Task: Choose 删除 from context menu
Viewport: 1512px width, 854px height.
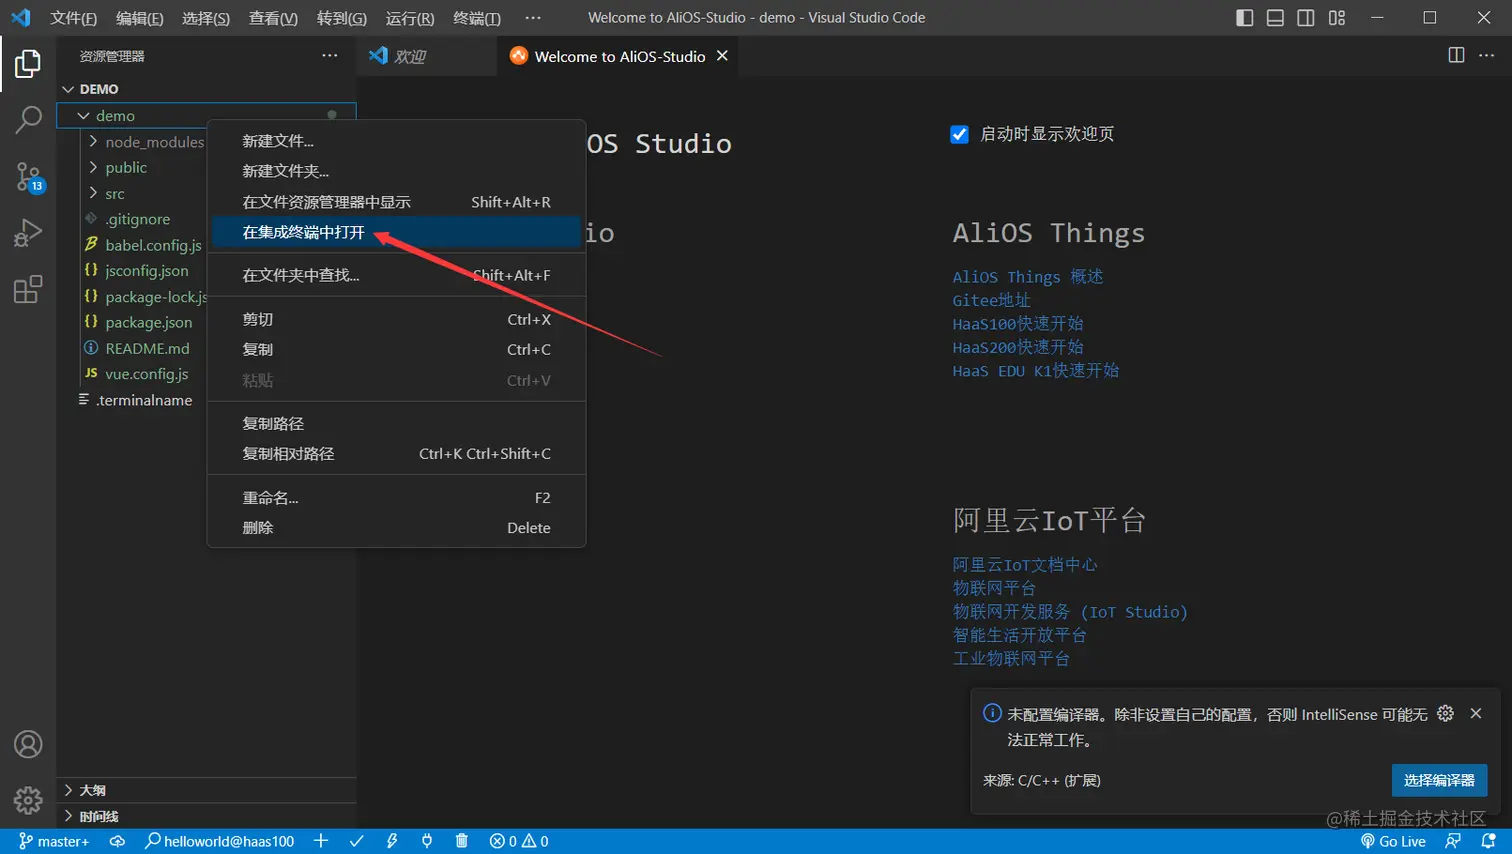Action: 396,527
